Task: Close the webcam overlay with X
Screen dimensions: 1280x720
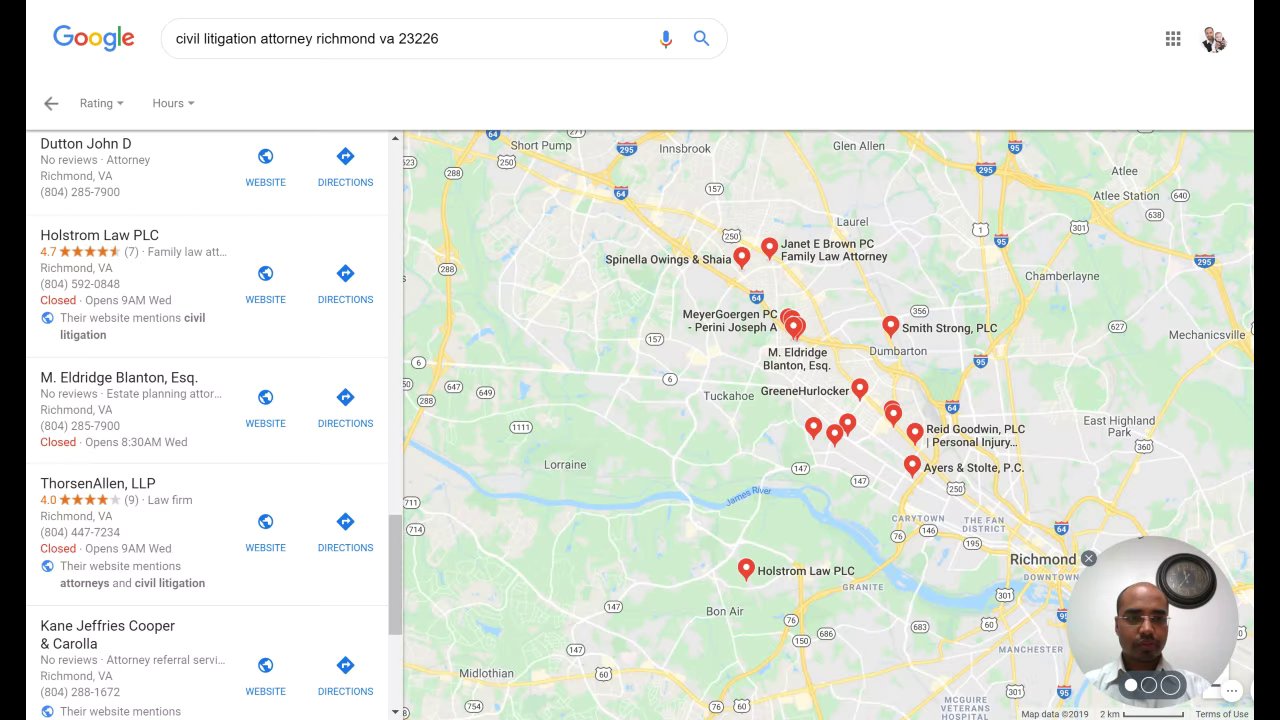Action: (x=1088, y=559)
